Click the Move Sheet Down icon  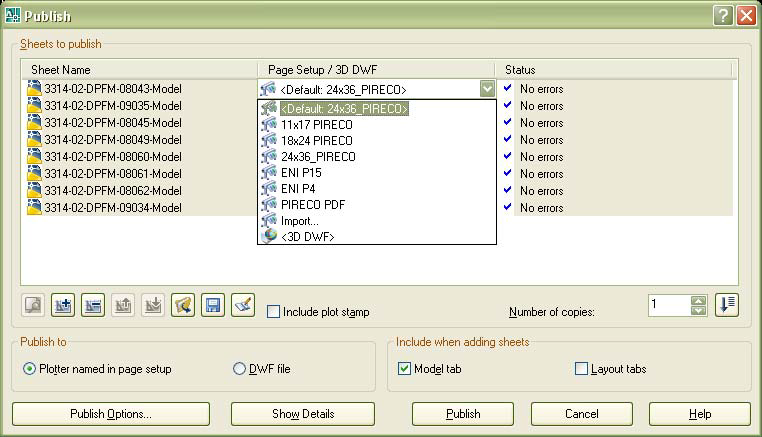tap(153, 305)
